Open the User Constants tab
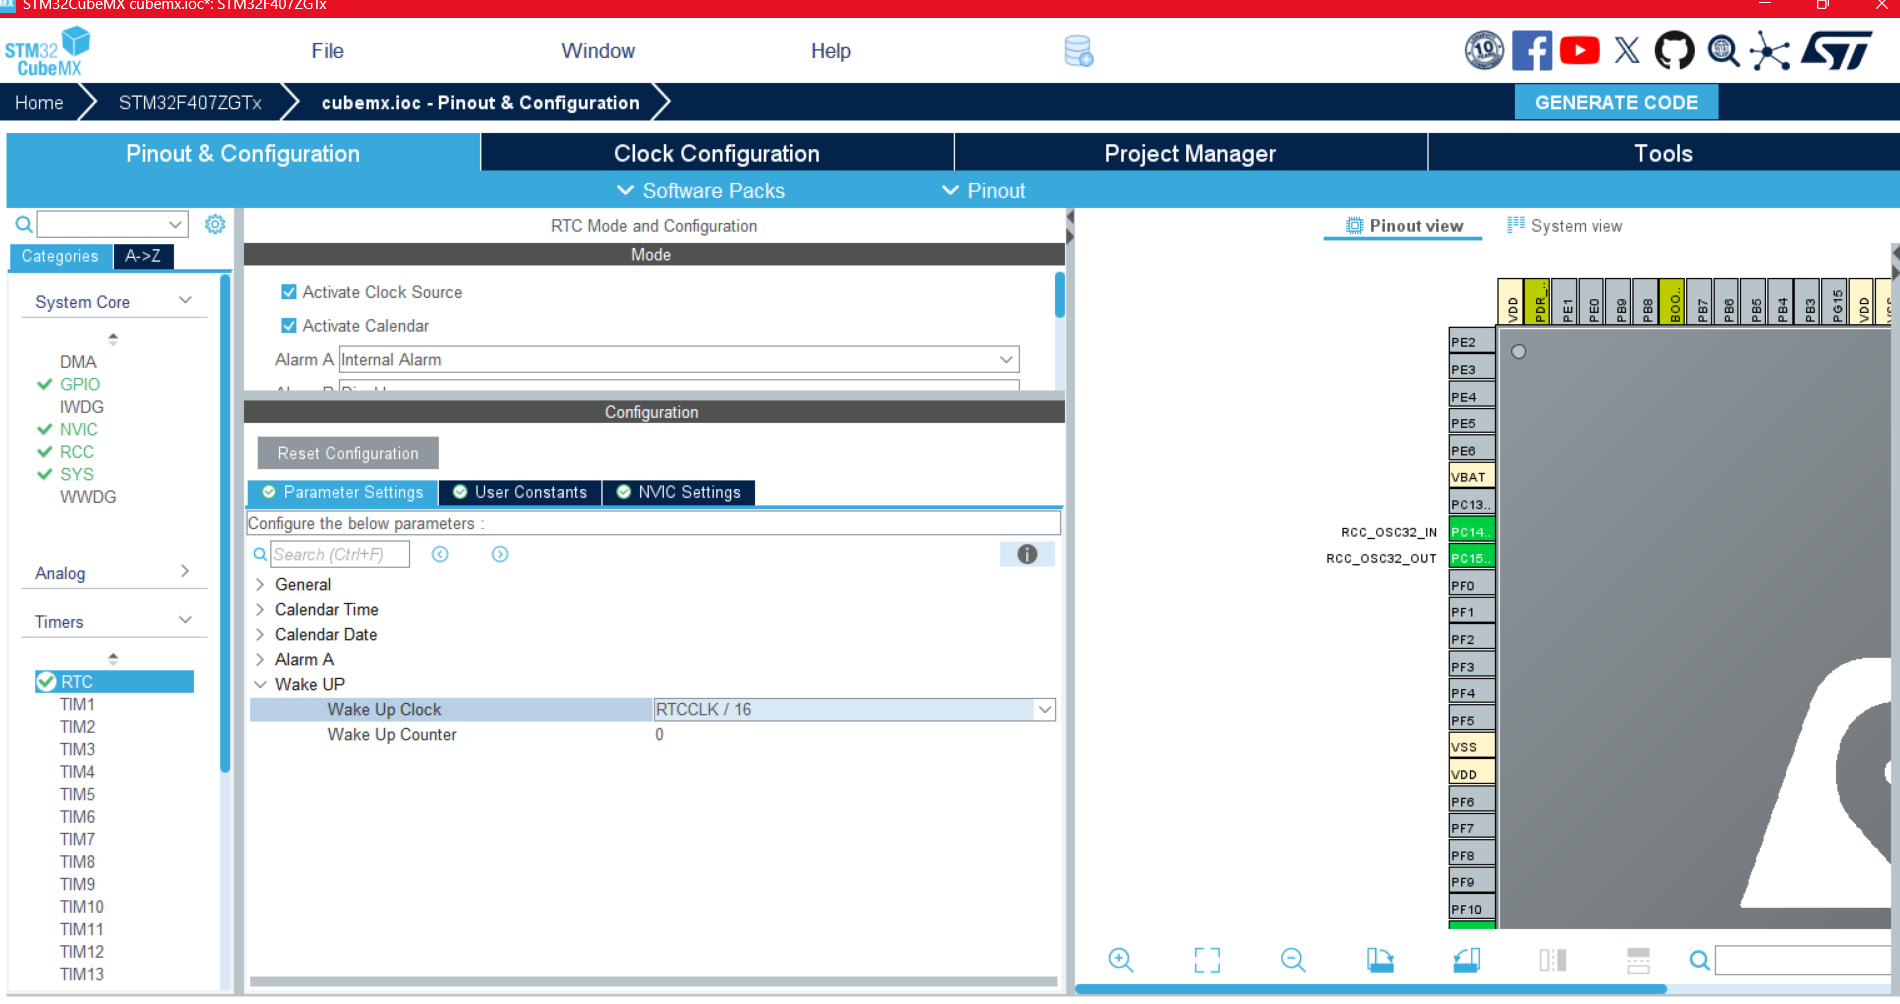The image size is (1900, 1004). (x=520, y=492)
